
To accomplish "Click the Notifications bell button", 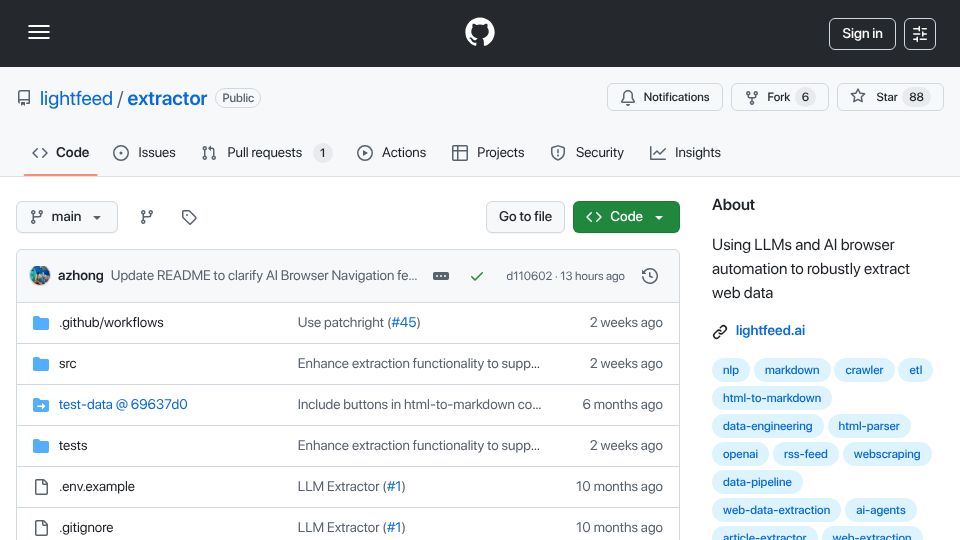I will 664,97.
